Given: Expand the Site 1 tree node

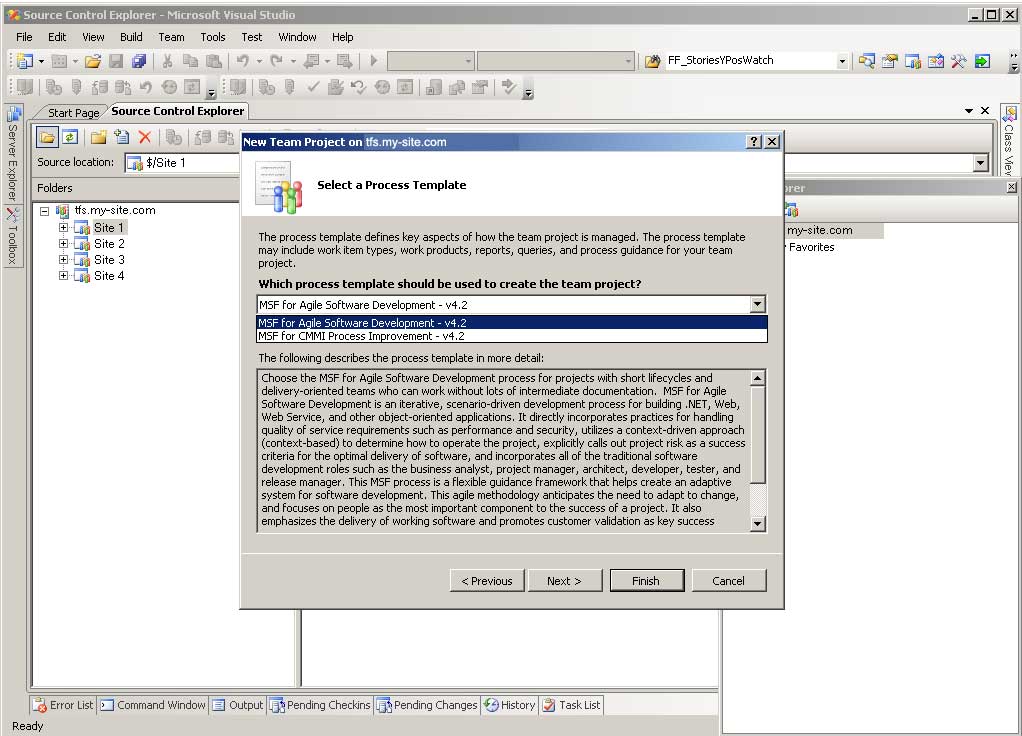Looking at the screenshot, I should click(63, 228).
